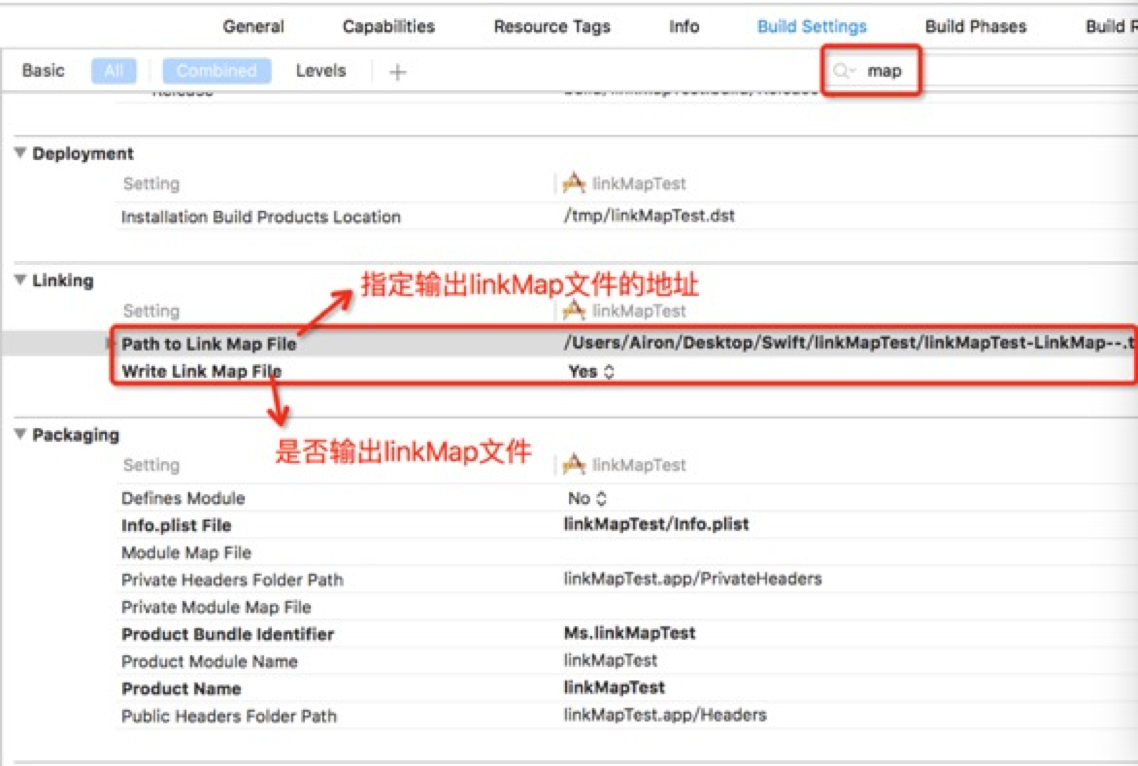
Task: Select the Path to Link Map File setting
Action: 209,343
